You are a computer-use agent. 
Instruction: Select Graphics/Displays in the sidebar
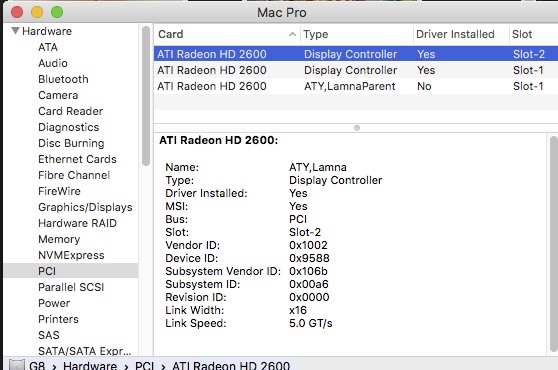(x=85, y=207)
